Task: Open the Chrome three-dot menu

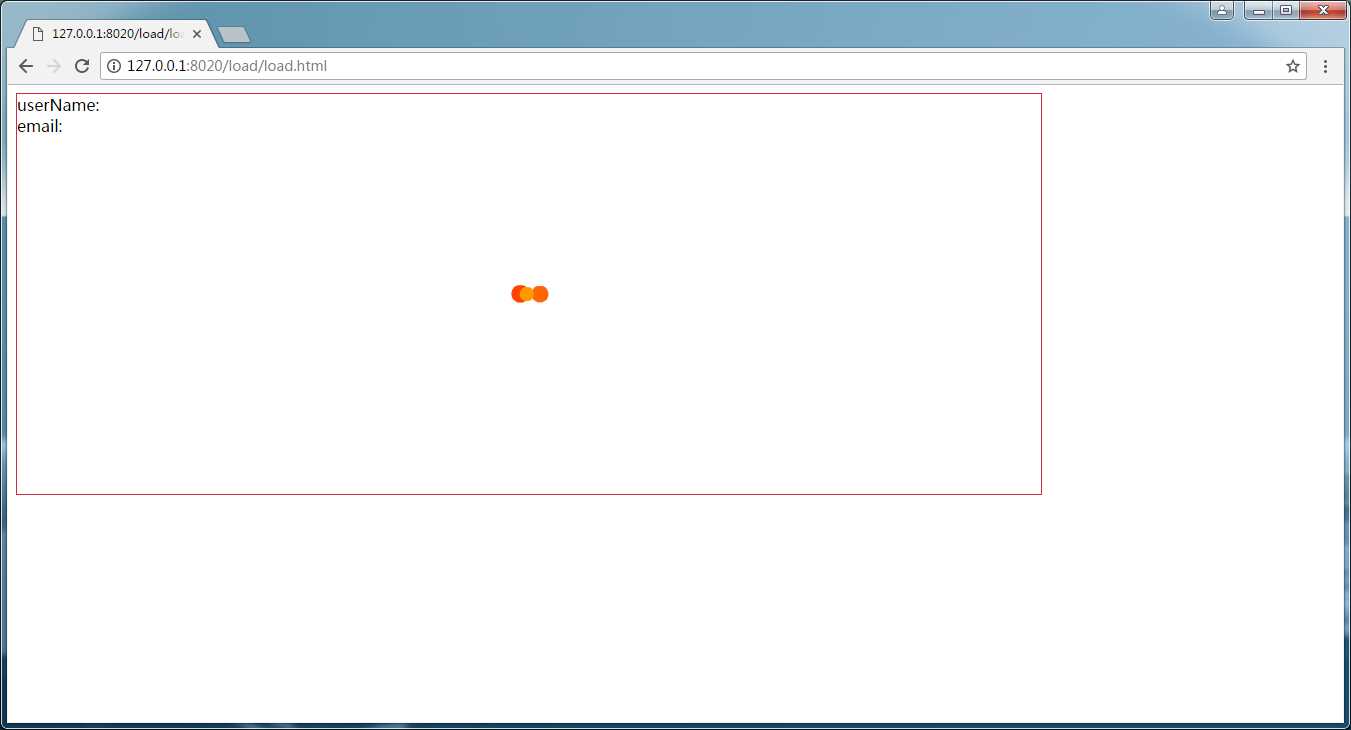Action: tap(1325, 66)
